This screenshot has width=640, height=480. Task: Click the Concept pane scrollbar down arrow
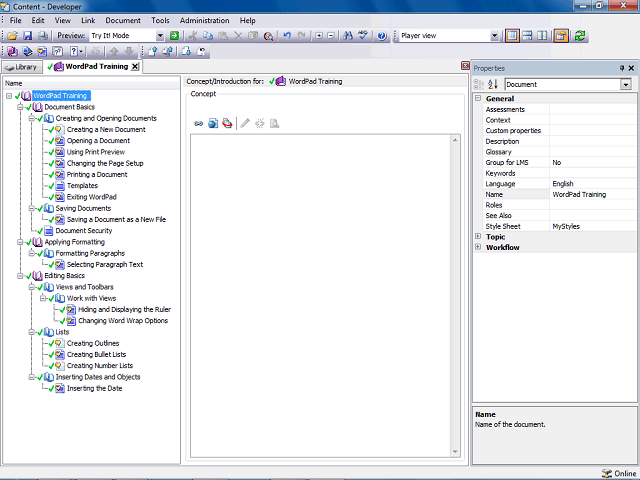pos(455,451)
